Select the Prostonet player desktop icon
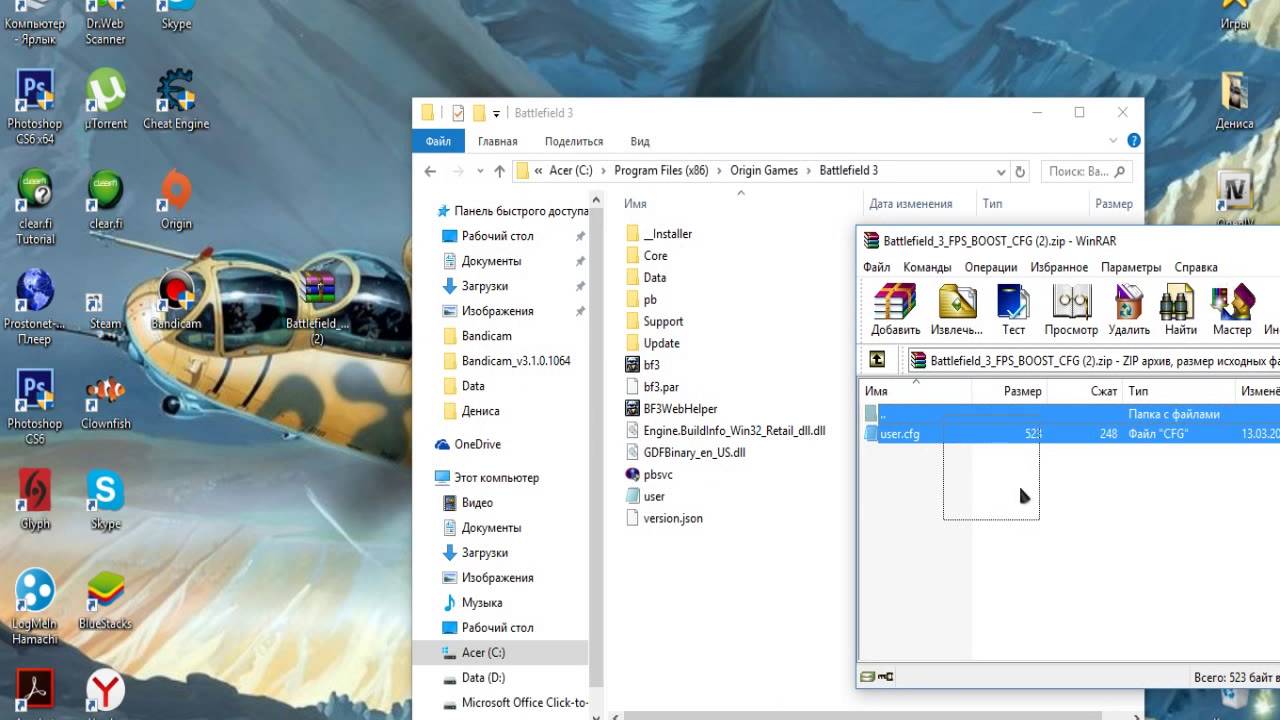The image size is (1280, 720). tap(35, 307)
